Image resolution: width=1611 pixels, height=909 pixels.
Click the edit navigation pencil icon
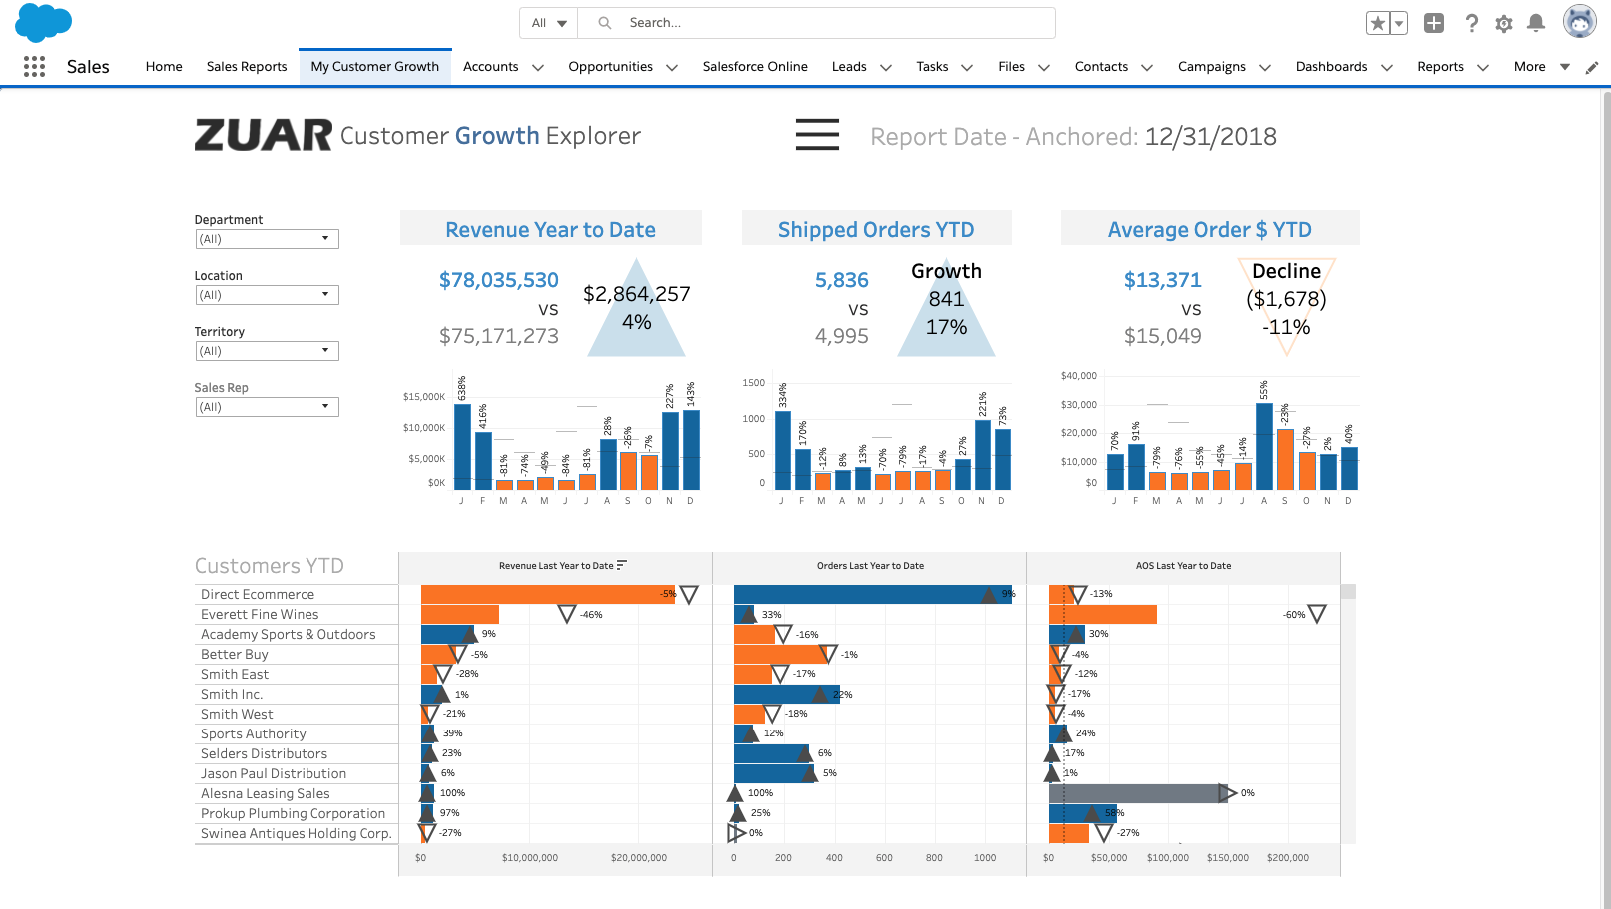point(1592,67)
